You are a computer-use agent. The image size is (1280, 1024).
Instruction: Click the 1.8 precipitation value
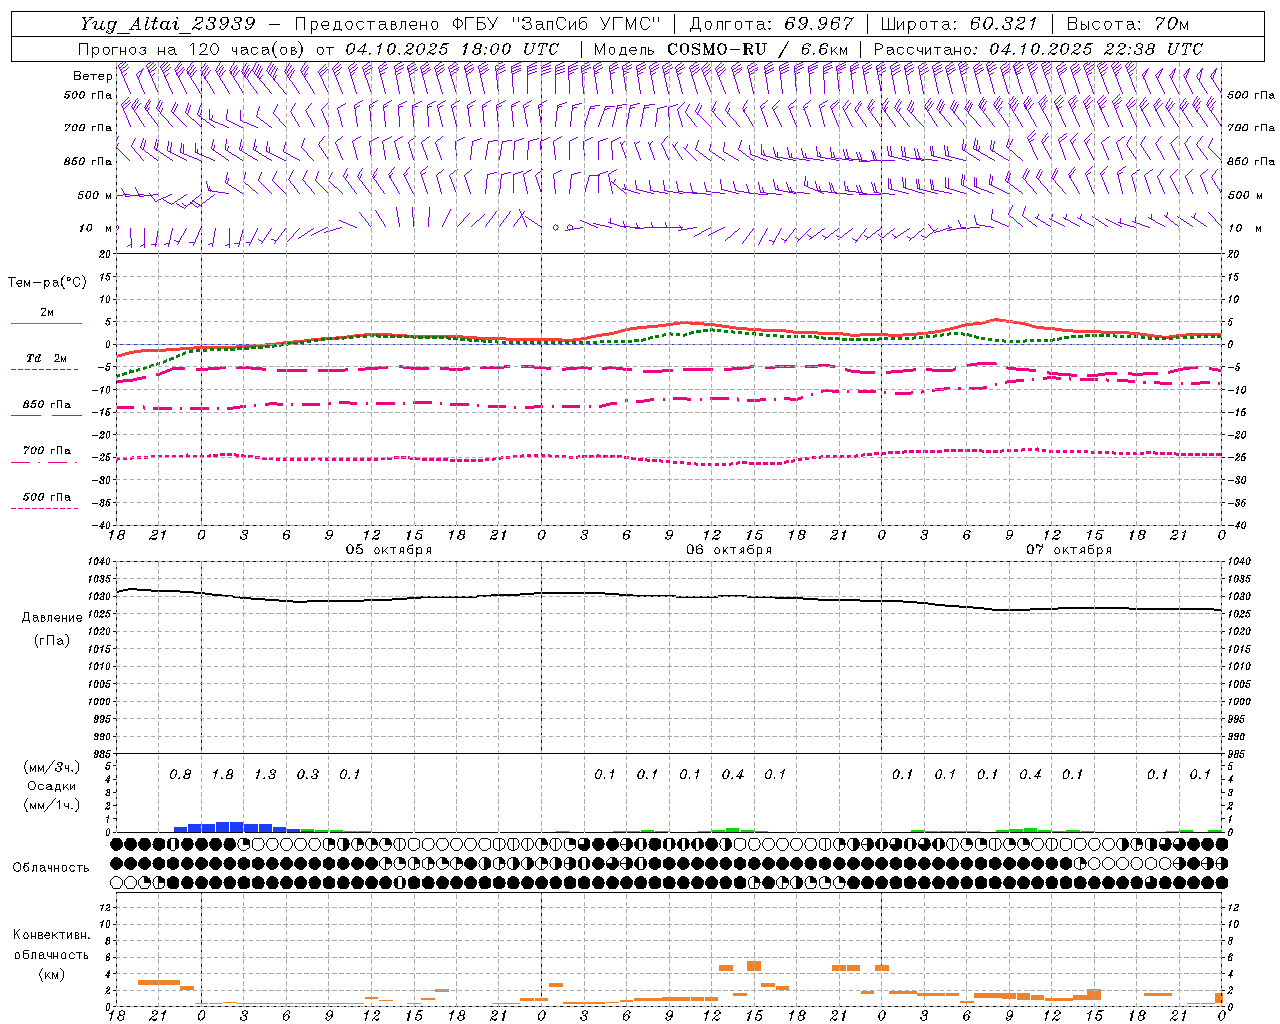click(x=222, y=774)
